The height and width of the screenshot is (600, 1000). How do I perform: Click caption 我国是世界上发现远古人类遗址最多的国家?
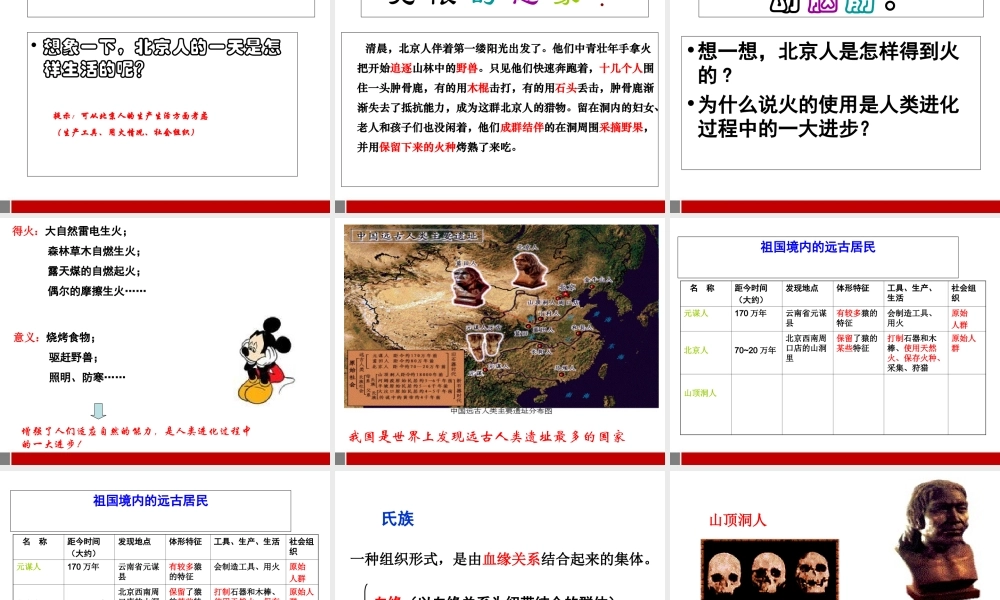tap(487, 437)
